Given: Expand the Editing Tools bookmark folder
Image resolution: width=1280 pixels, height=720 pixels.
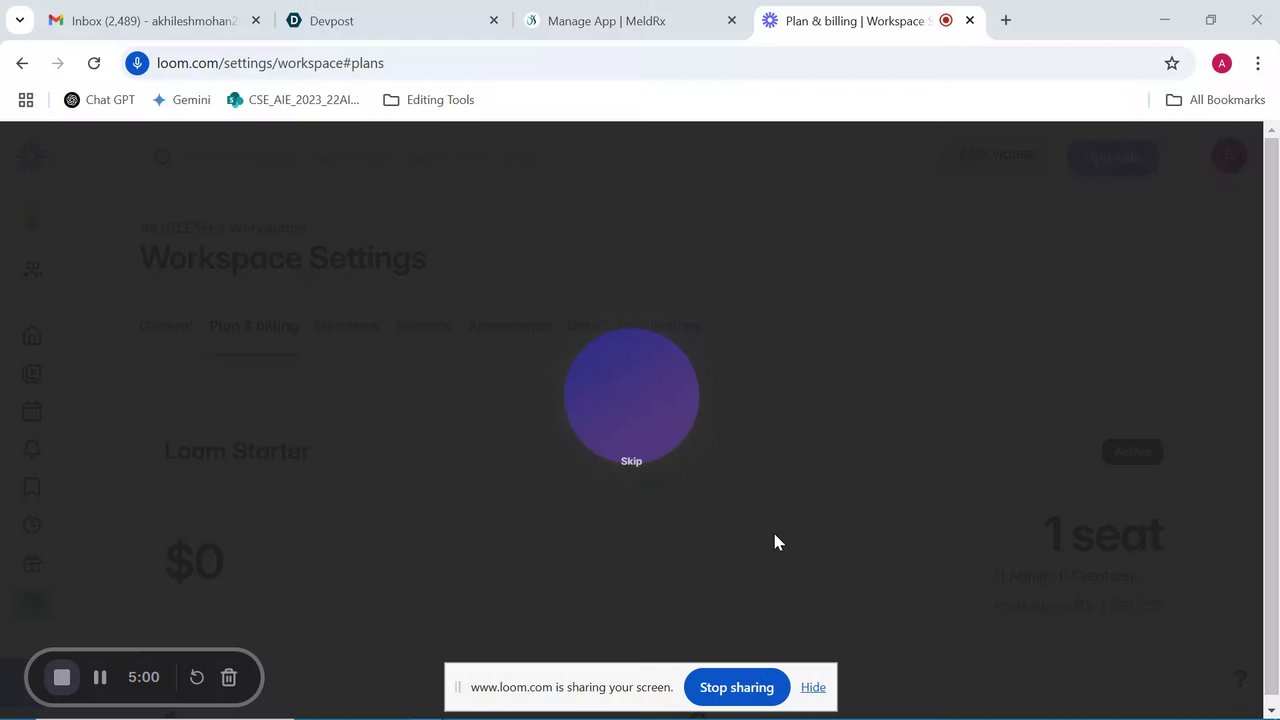Looking at the screenshot, I should pyautogui.click(x=429, y=100).
